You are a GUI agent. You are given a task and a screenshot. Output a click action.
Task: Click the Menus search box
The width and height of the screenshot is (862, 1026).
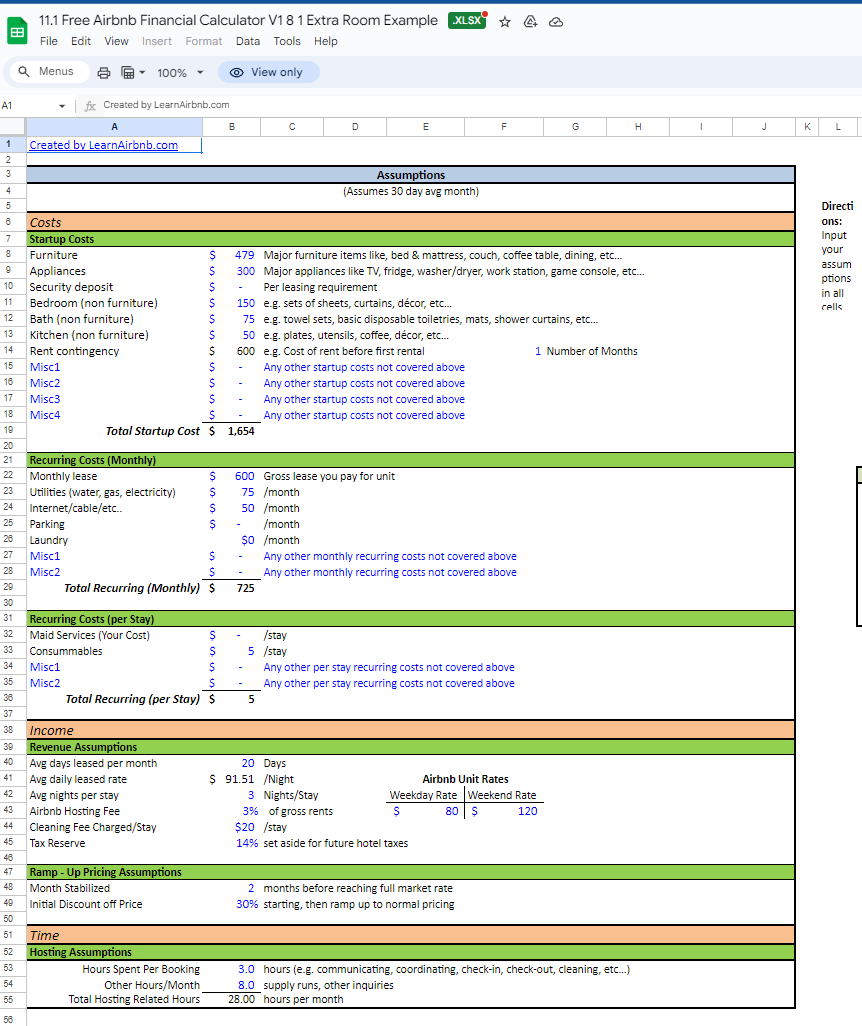(50, 71)
